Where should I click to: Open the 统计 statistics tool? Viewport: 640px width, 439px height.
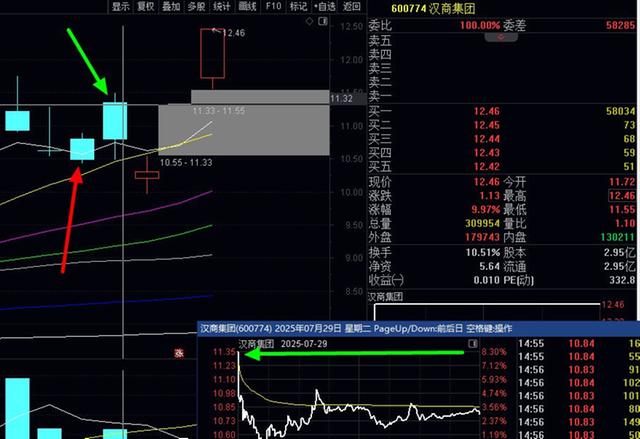pyautogui.click(x=222, y=6)
